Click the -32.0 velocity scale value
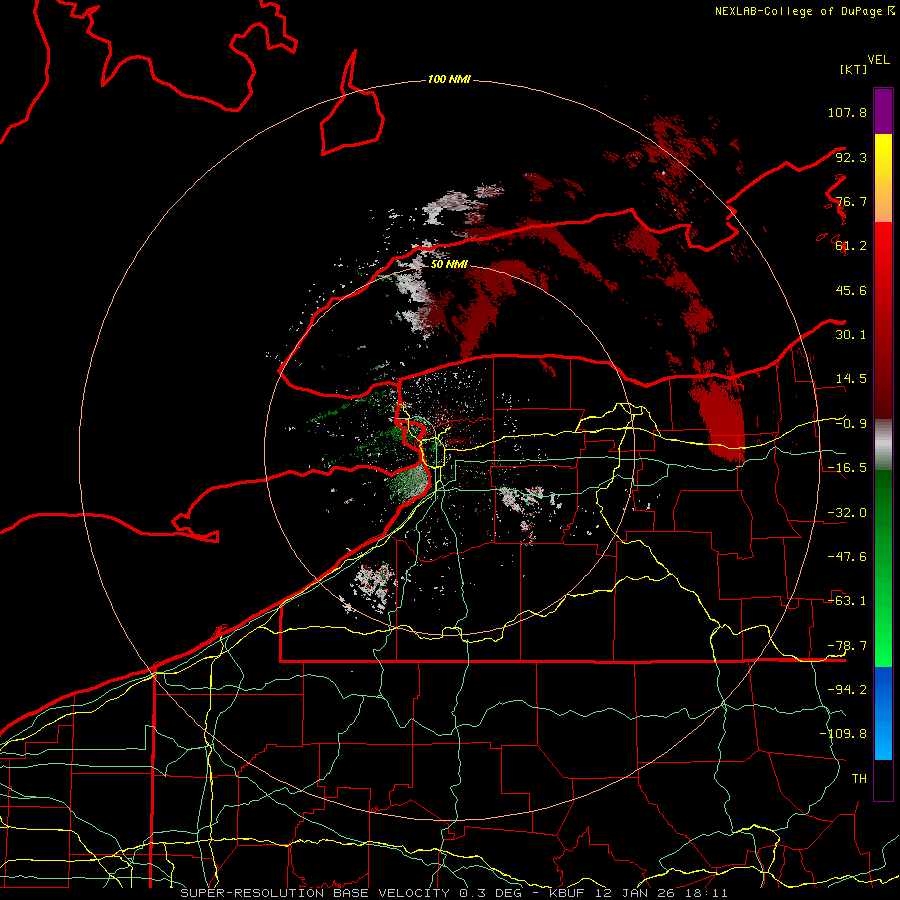This screenshot has width=900, height=900. click(847, 513)
